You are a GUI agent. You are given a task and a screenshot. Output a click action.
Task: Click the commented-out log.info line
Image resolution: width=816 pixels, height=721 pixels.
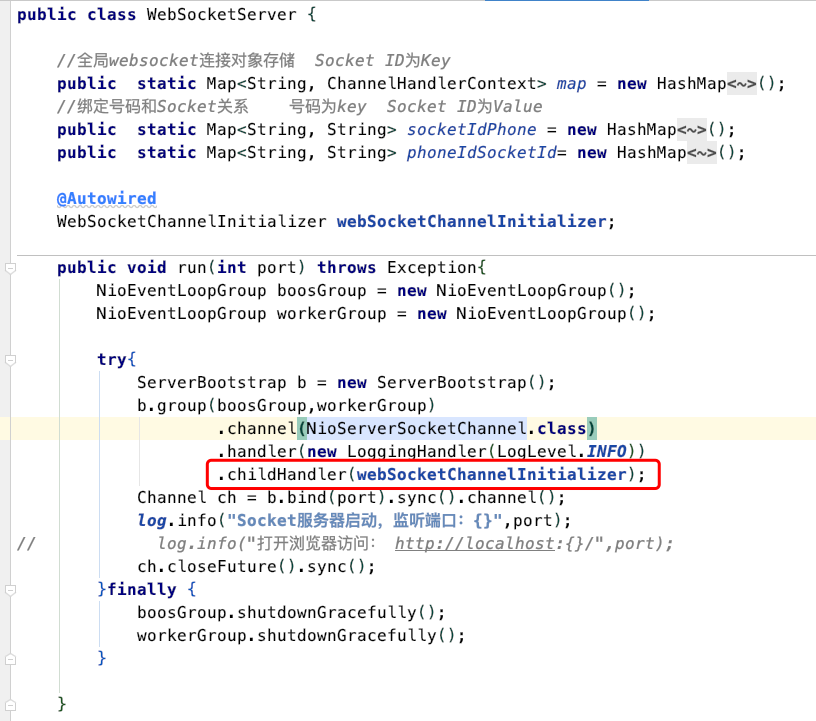300,543
